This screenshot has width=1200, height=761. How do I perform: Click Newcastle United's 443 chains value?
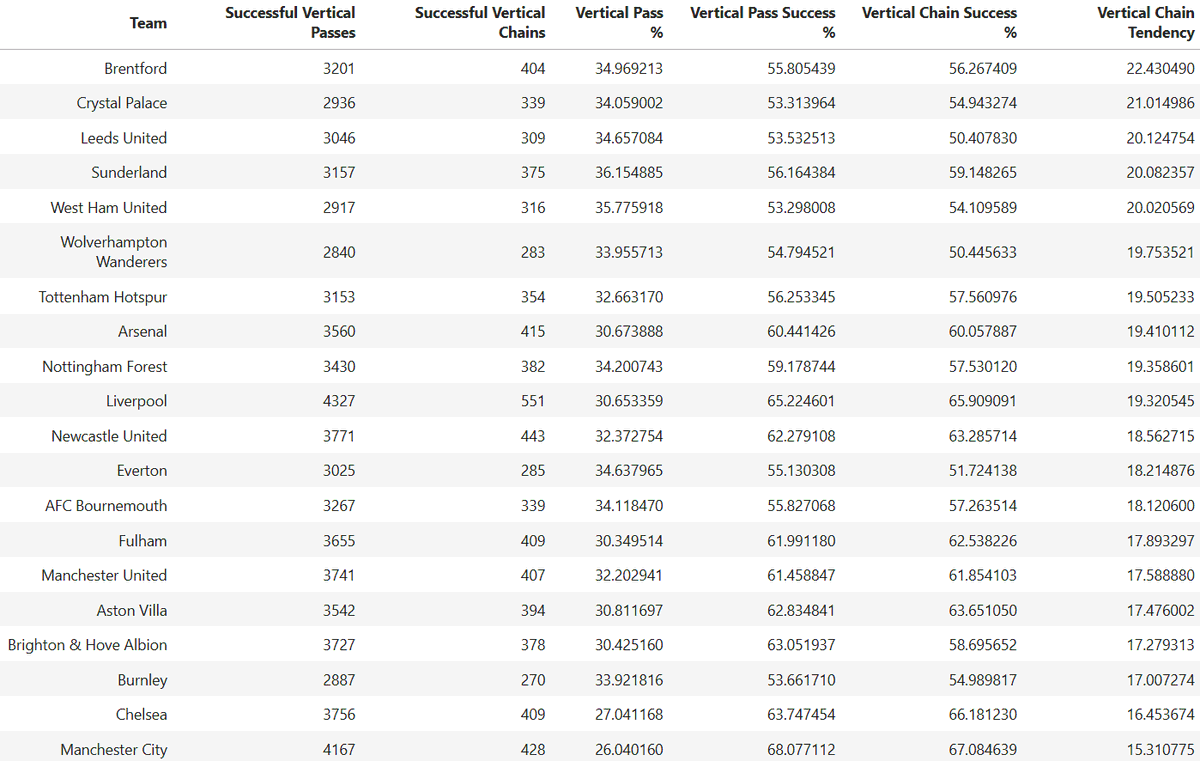(x=533, y=436)
